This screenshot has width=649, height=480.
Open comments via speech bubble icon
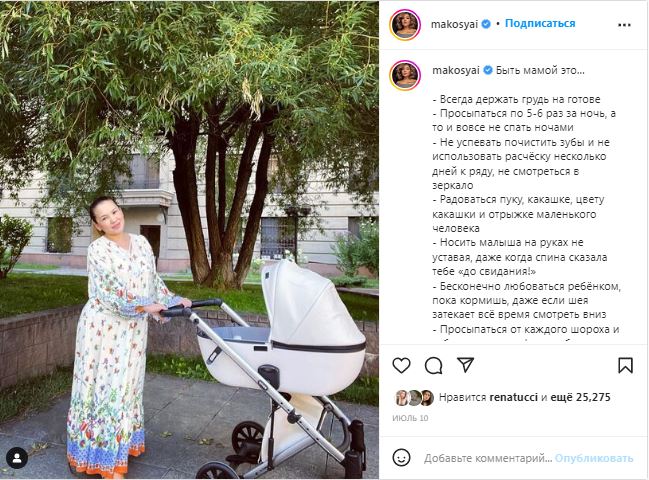point(433,366)
